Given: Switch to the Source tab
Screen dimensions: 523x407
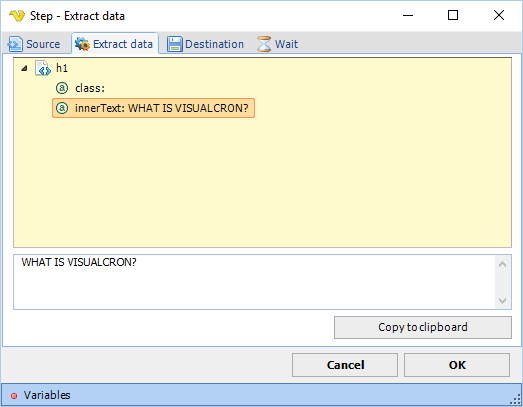Looking at the screenshot, I should pyautogui.click(x=34, y=44).
